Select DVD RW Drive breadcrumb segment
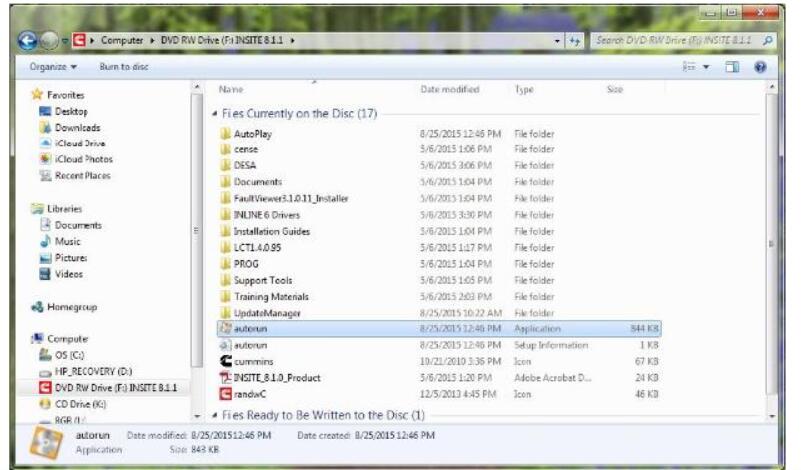 222,40
